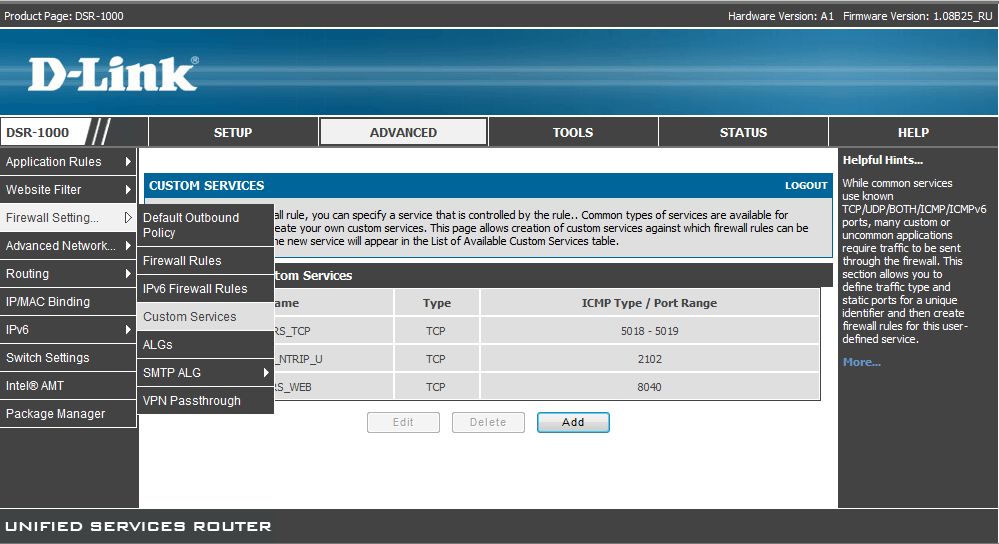Open Intel AMT page
This screenshot has height=544, width=999.
(x=68, y=386)
